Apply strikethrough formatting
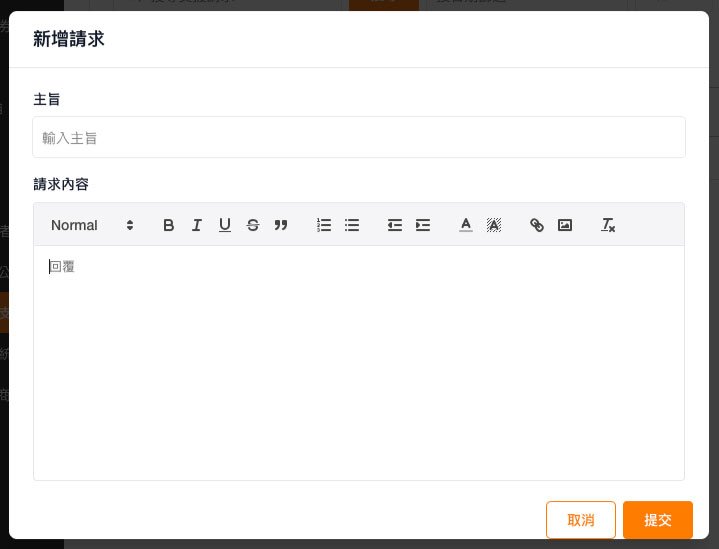The height and width of the screenshot is (549, 719). pos(253,225)
